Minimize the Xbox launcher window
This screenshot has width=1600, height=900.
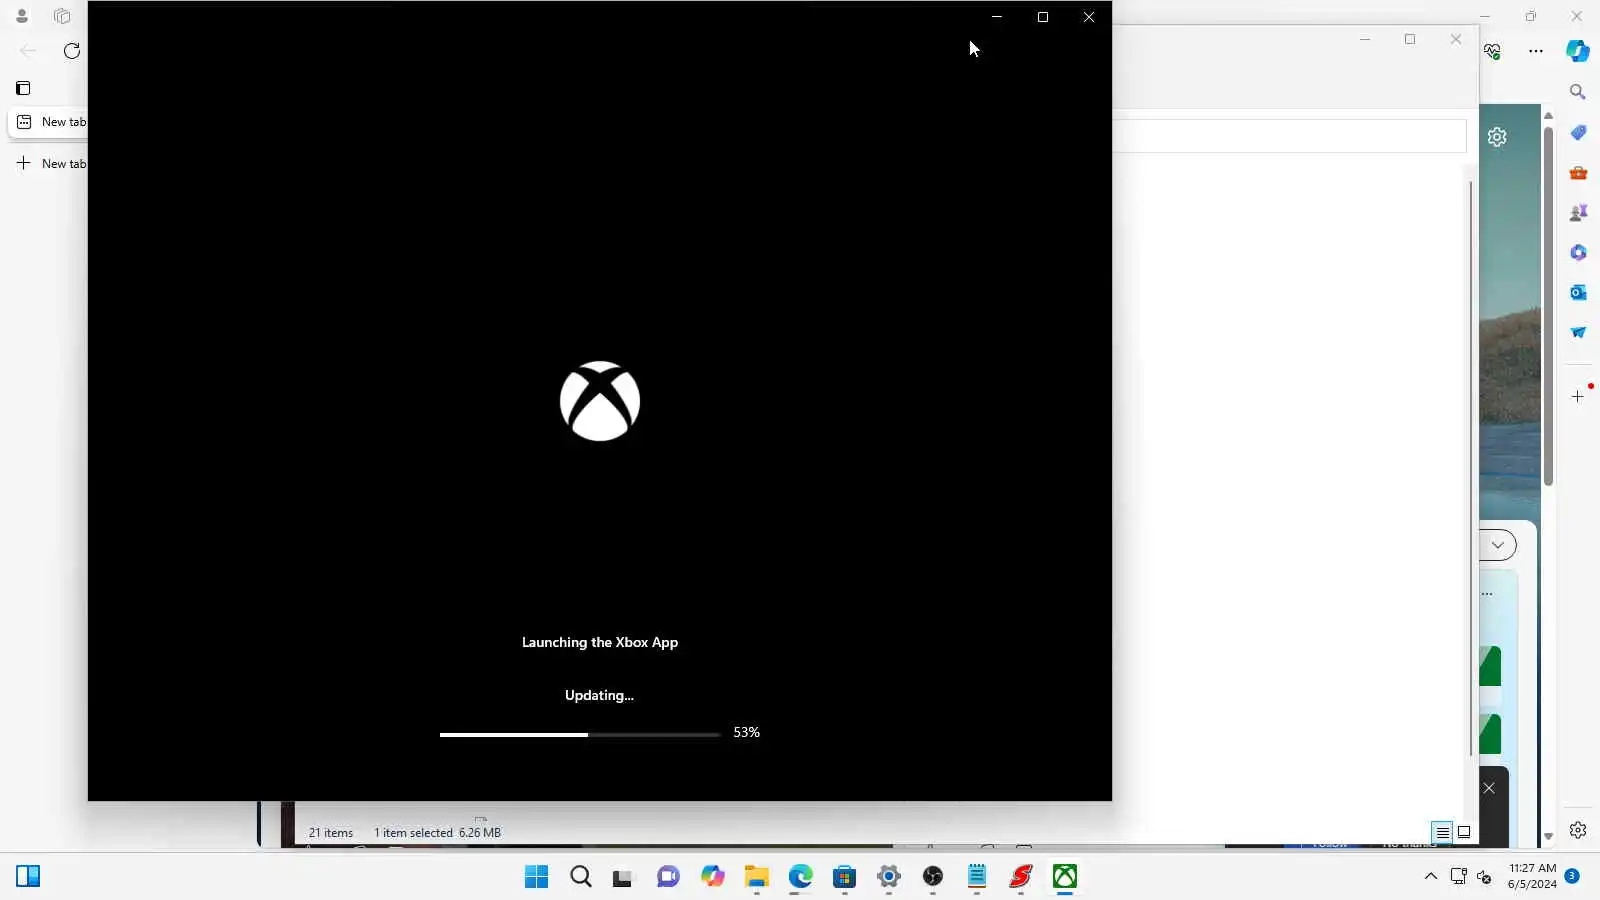997,17
